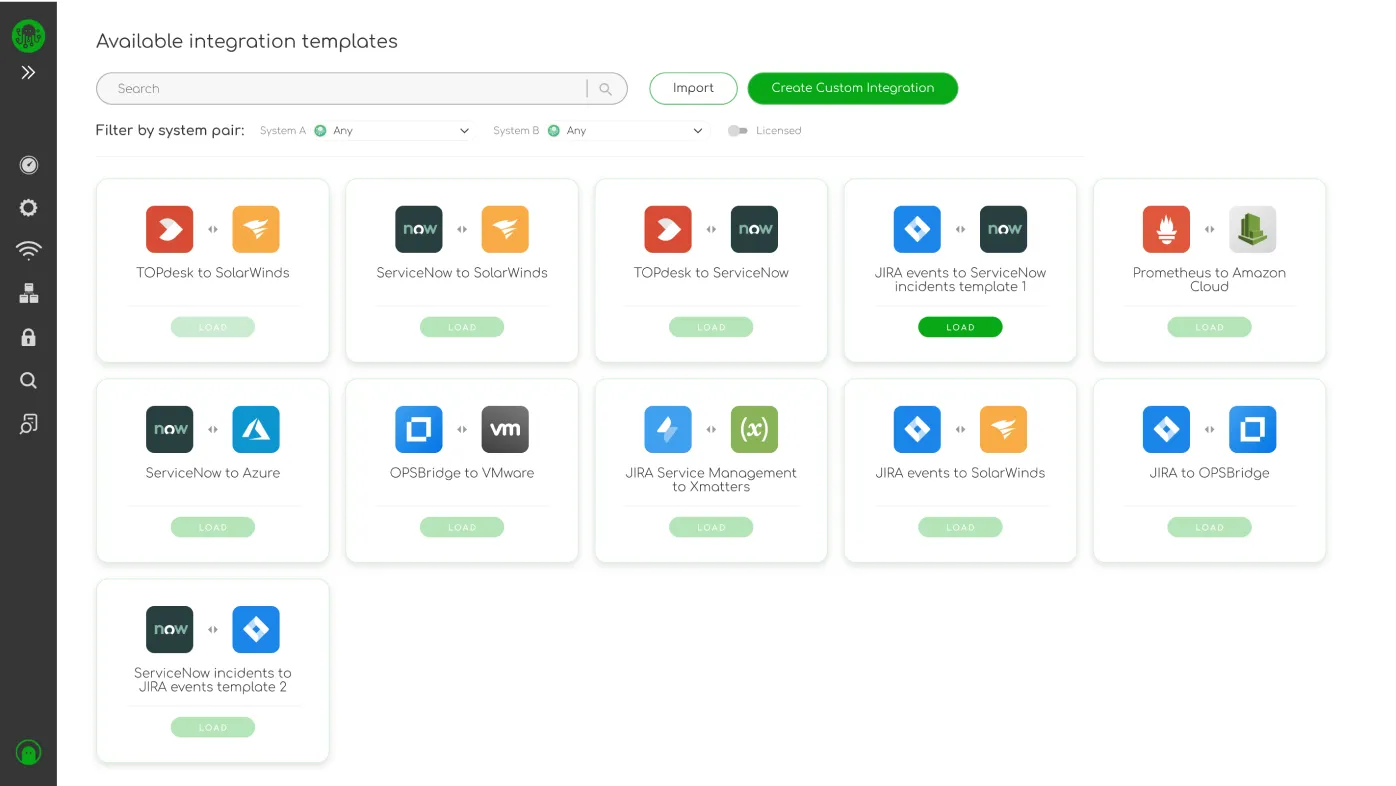Click the 'TOPdesk to ServiceNow' card title

point(711,273)
